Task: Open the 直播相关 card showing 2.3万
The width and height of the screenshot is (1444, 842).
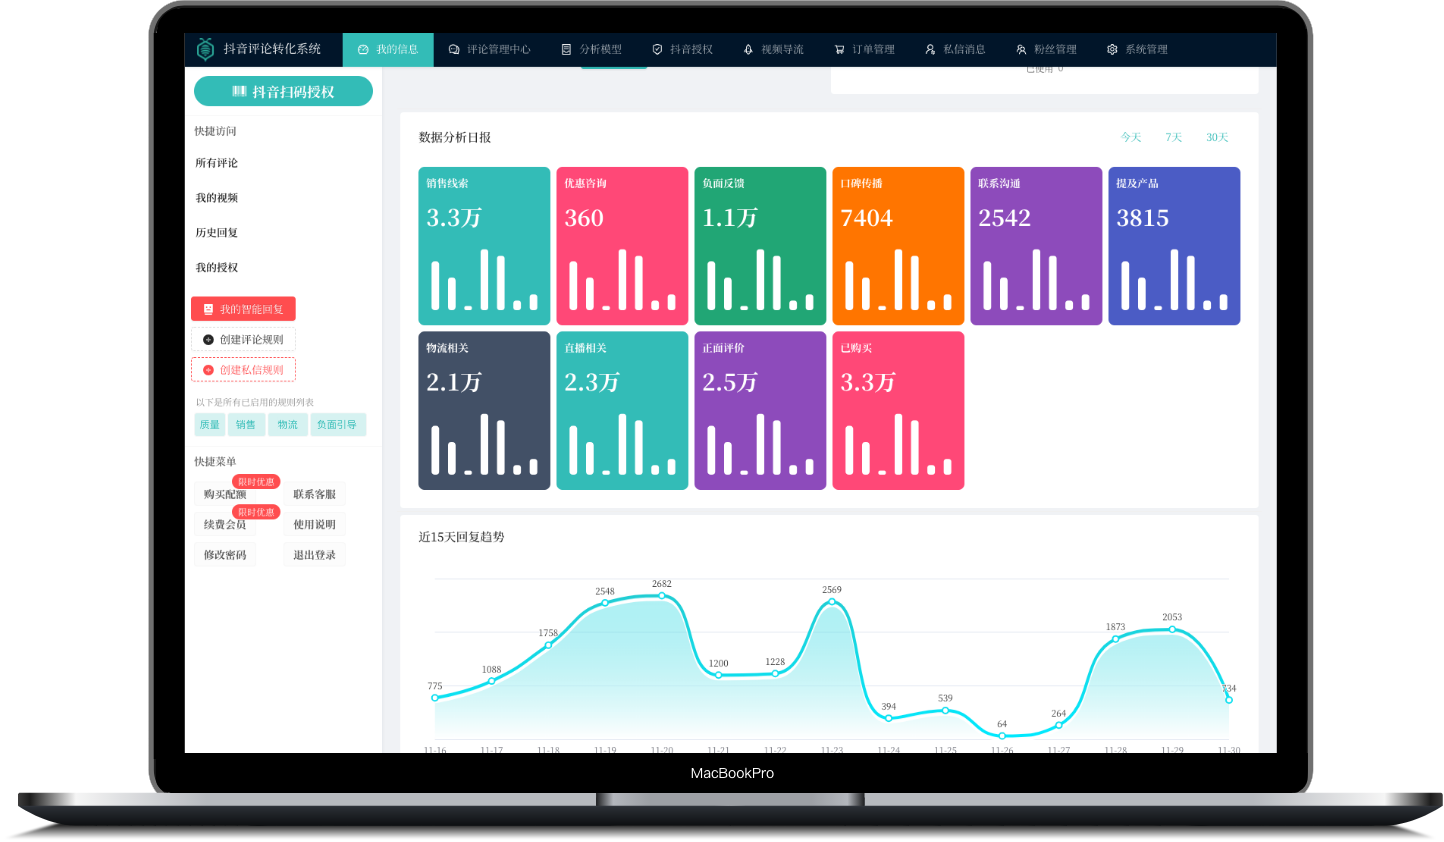Action: click(622, 411)
